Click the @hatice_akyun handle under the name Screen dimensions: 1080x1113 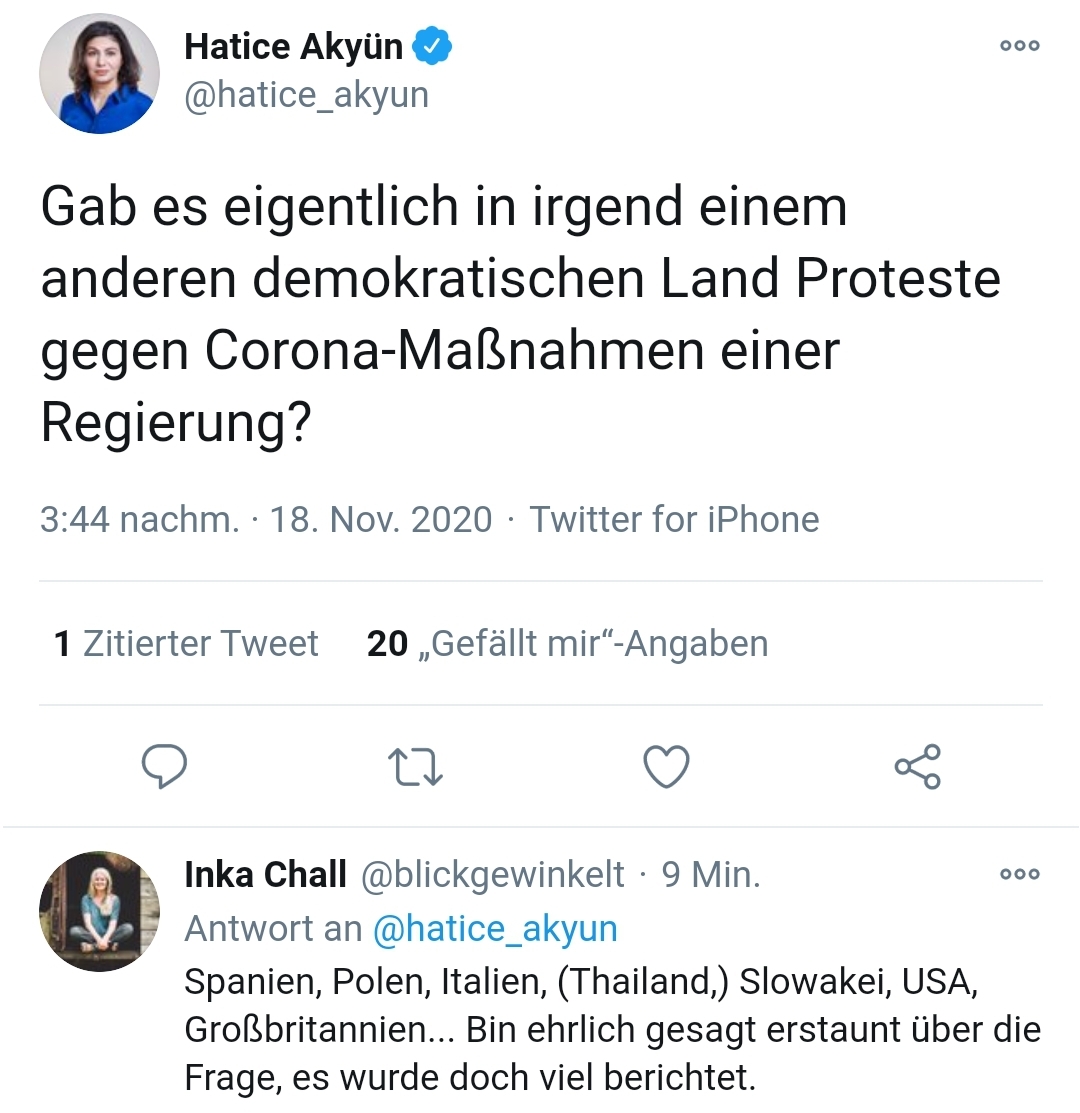coord(306,96)
